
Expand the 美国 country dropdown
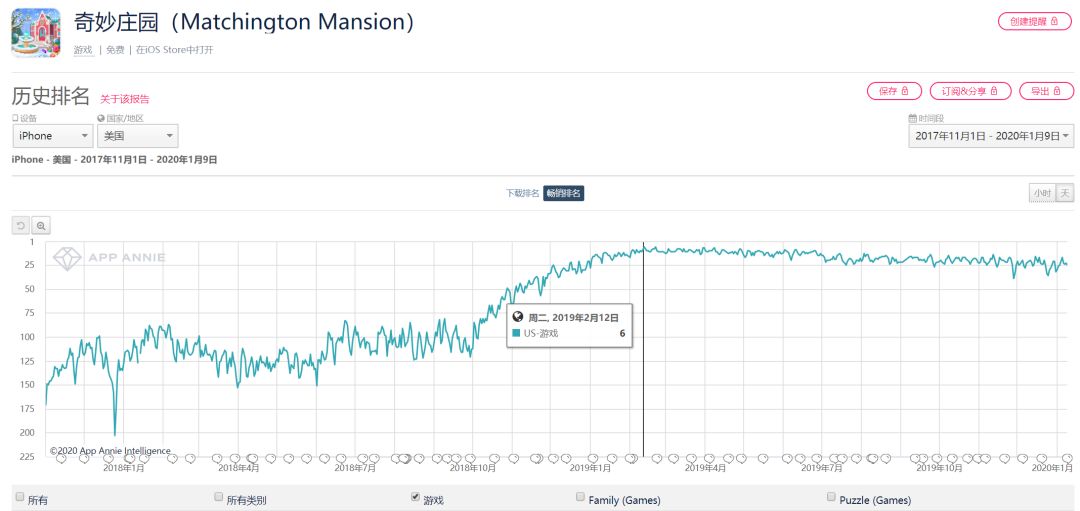pos(137,136)
